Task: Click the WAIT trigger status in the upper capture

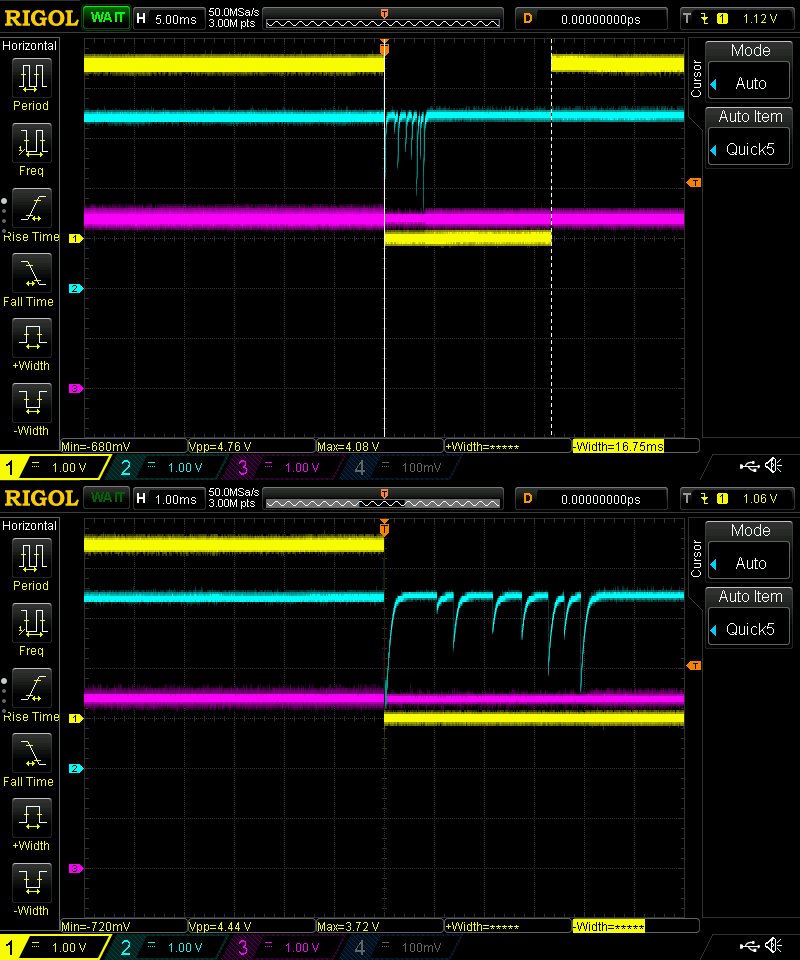Action: click(x=107, y=18)
